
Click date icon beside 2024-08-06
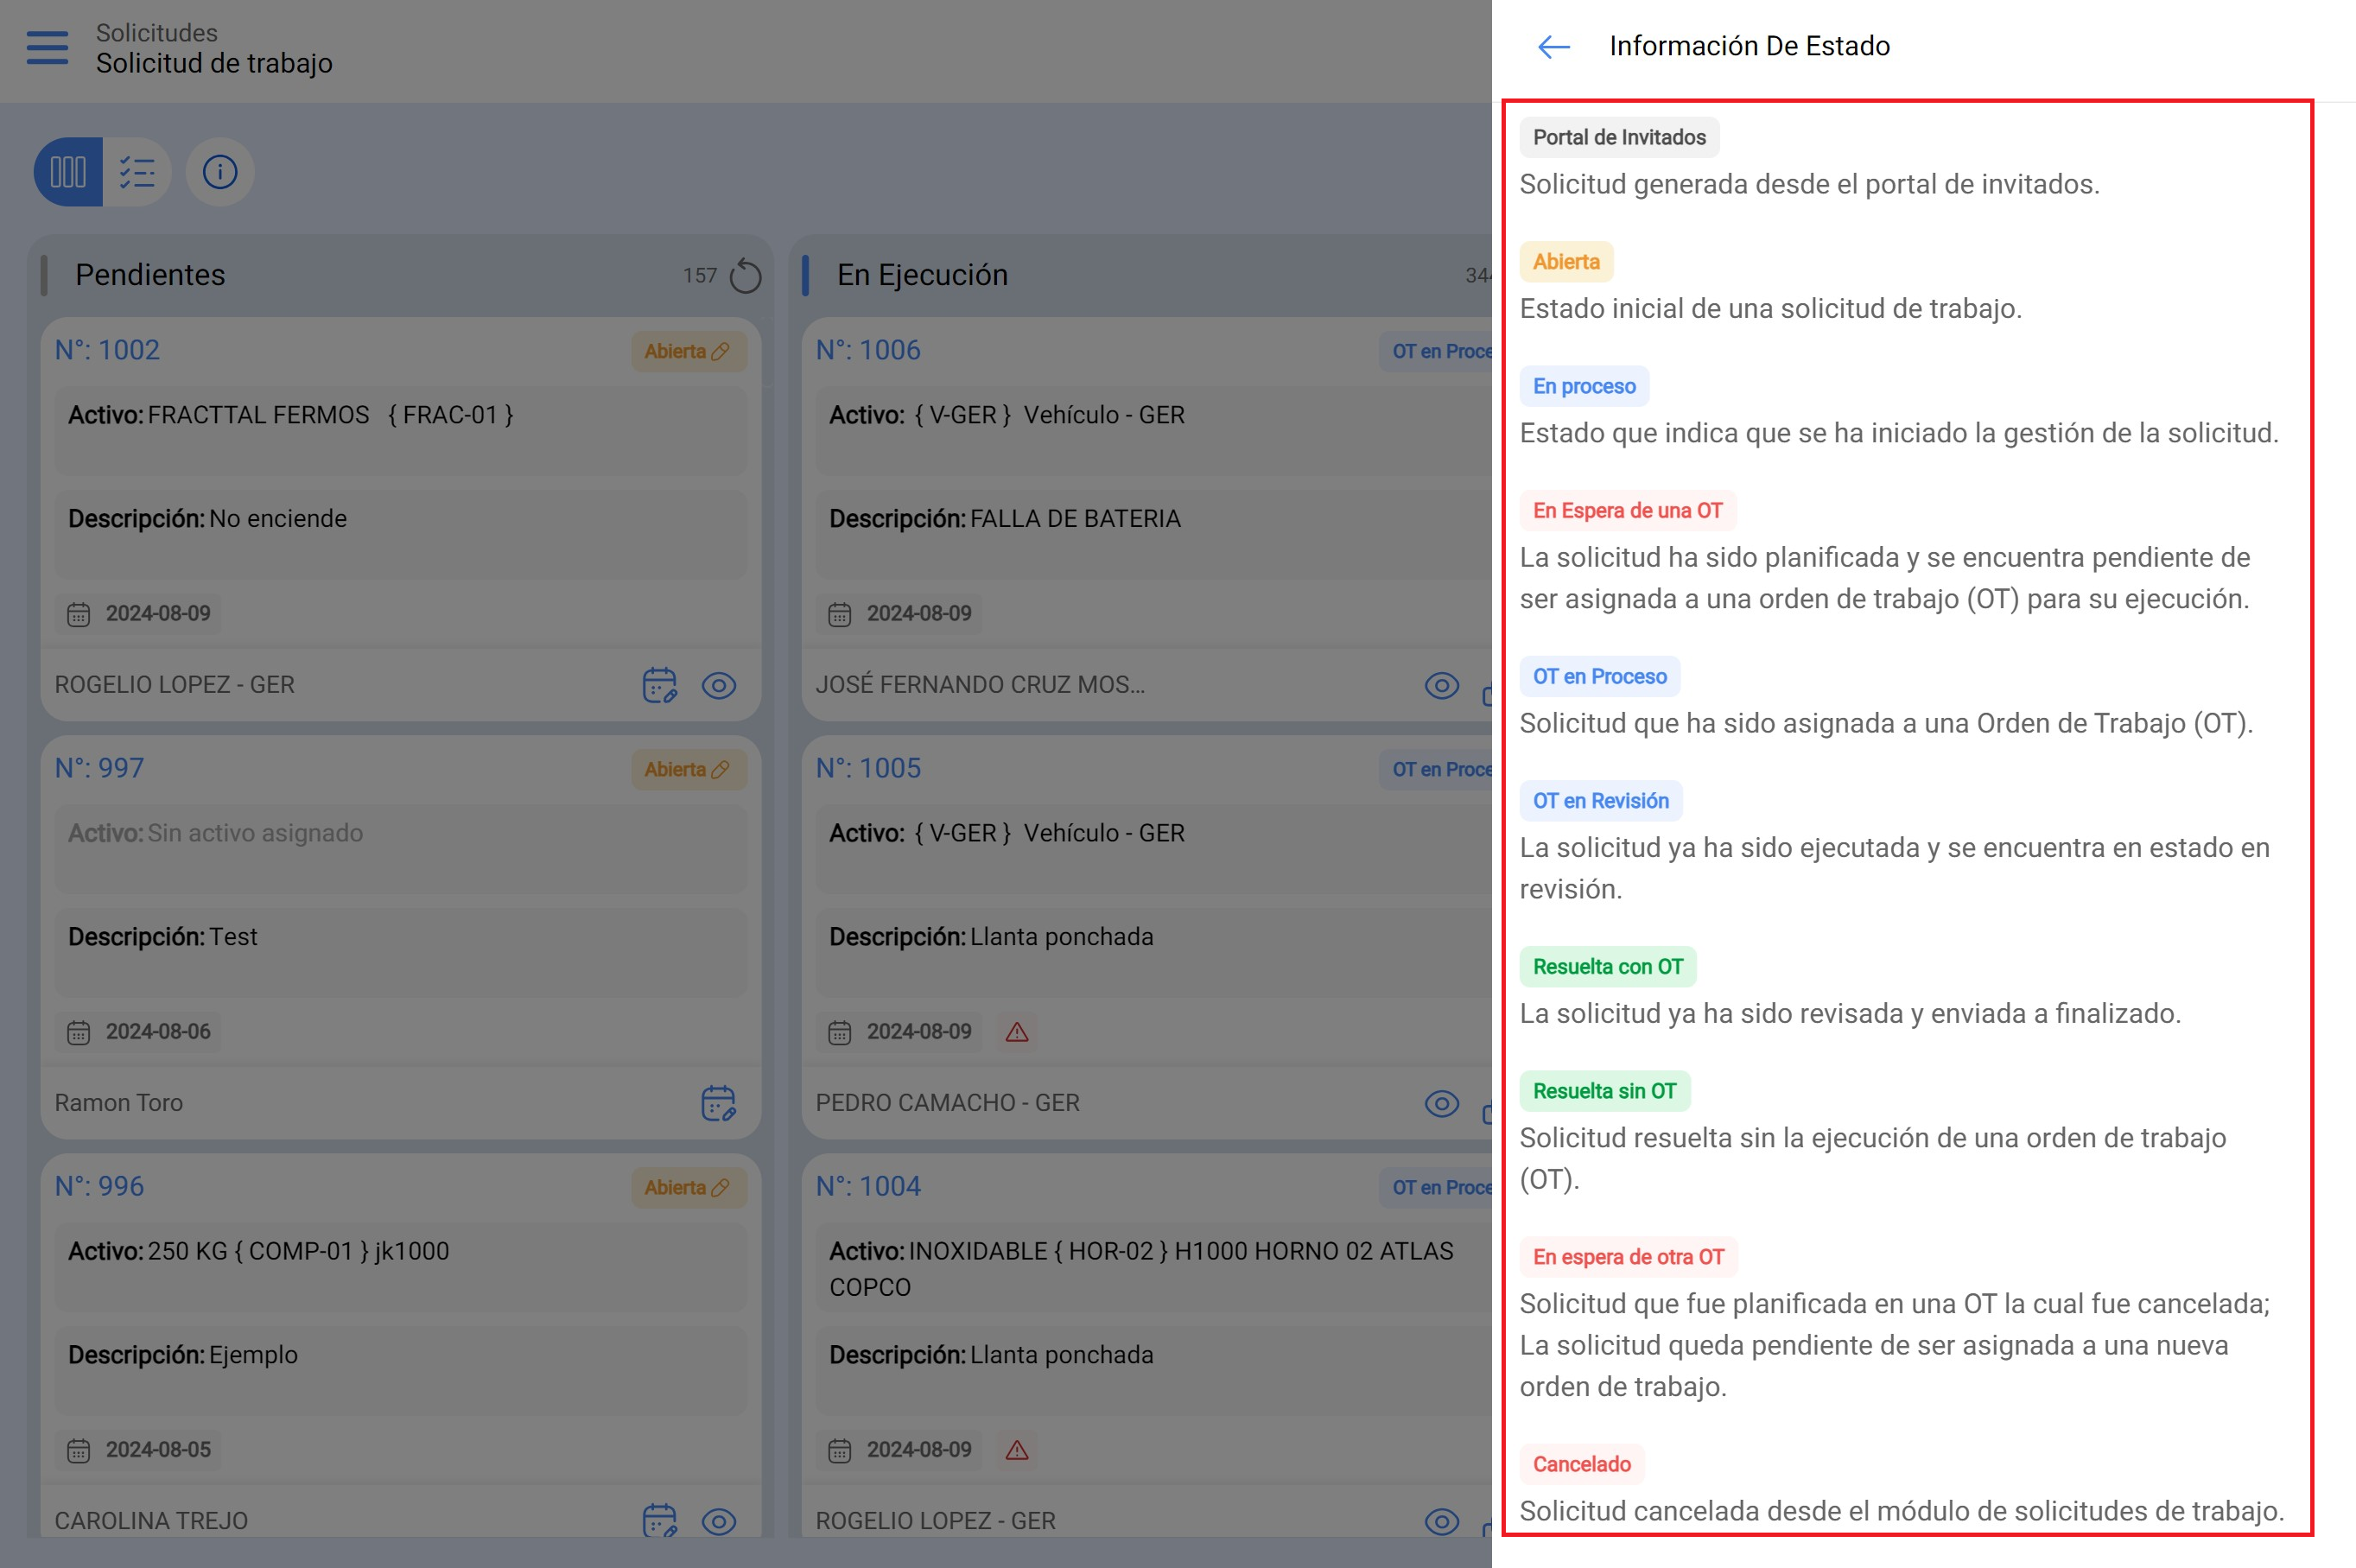[x=78, y=1032]
